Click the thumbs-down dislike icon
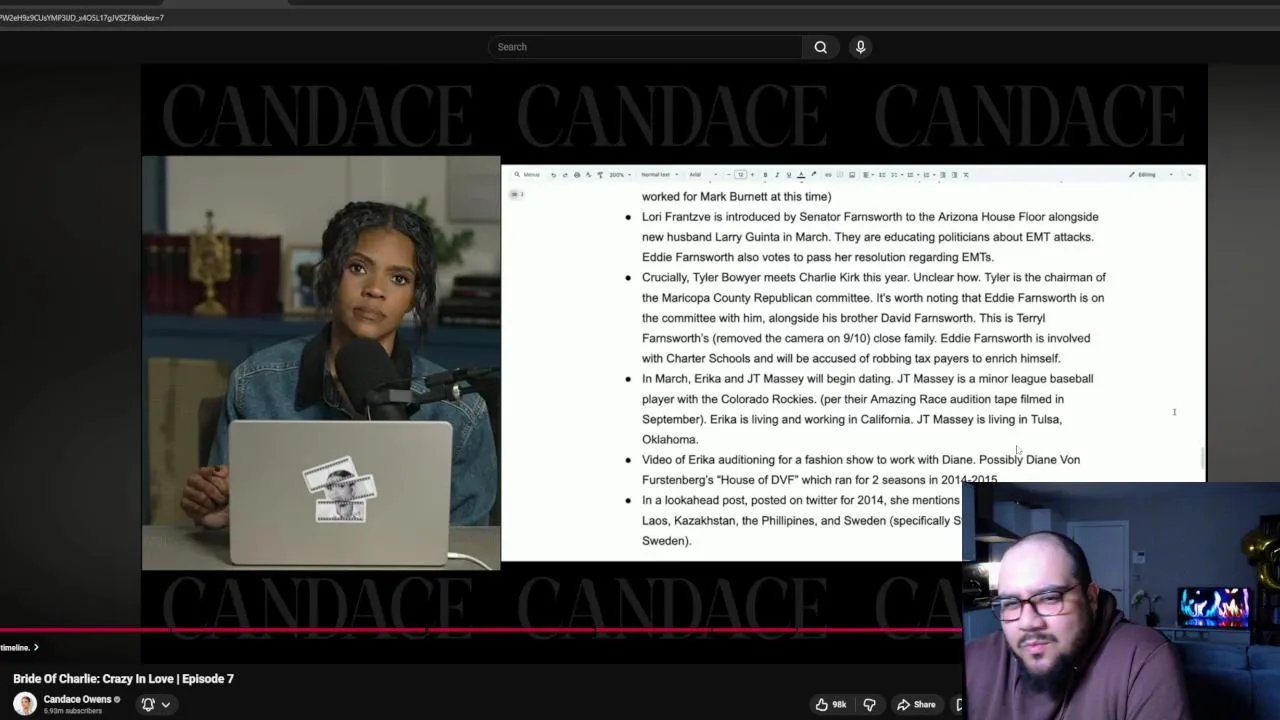Screen dimensions: 1280x720 point(869,704)
